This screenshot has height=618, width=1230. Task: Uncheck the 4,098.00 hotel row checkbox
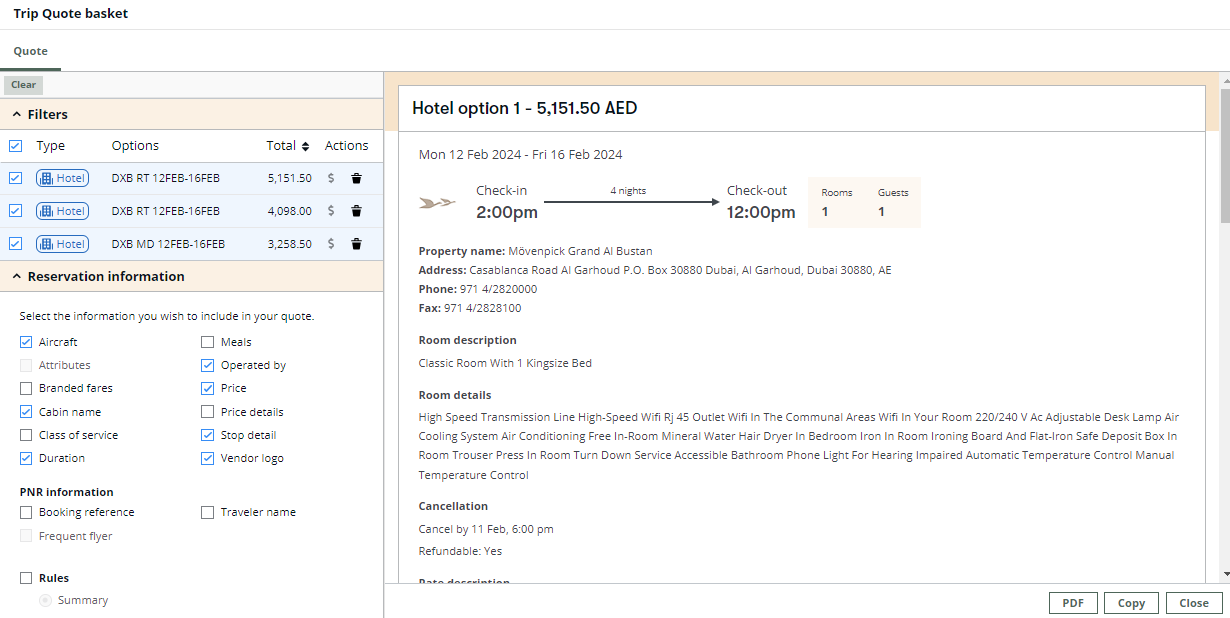15,211
